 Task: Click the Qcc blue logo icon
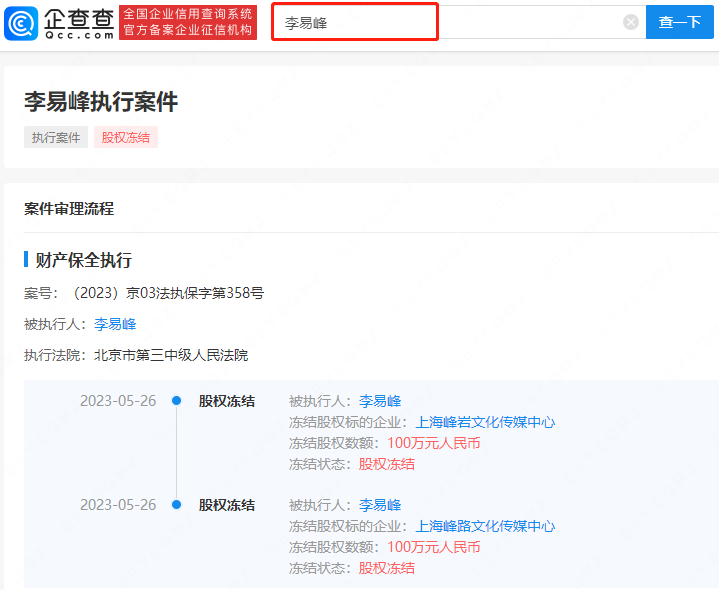(x=21, y=23)
